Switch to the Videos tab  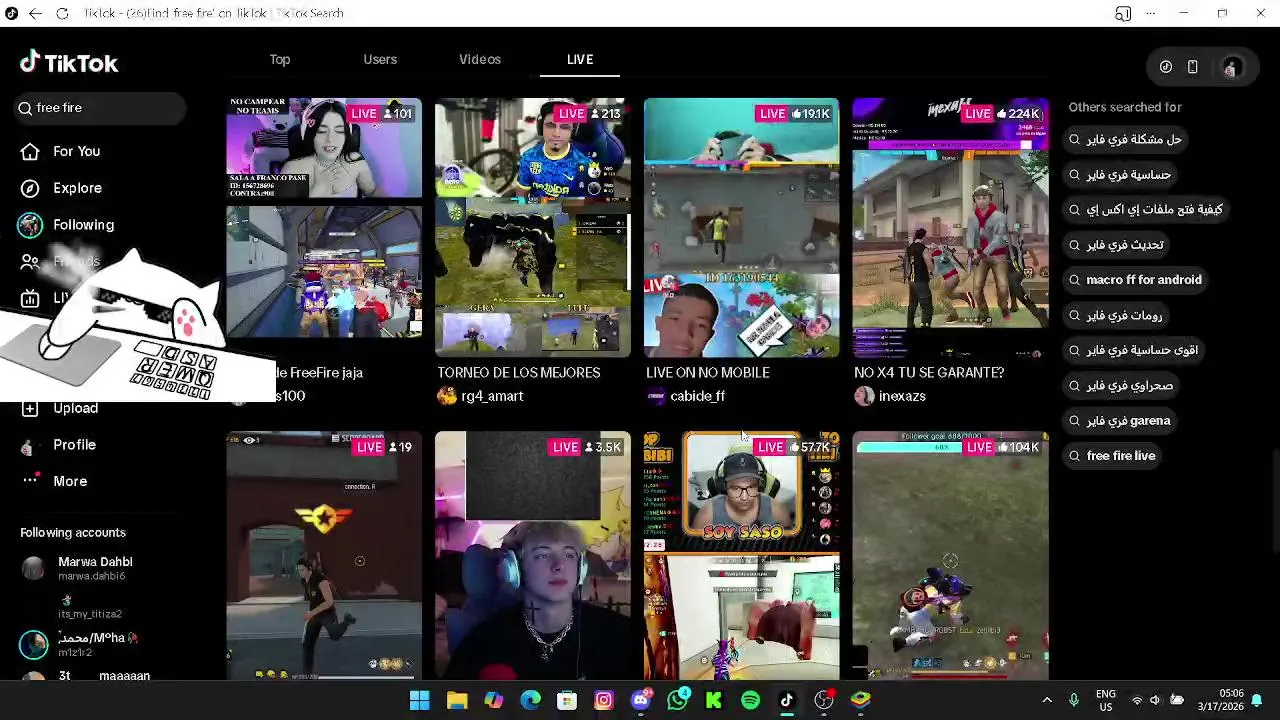click(480, 59)
